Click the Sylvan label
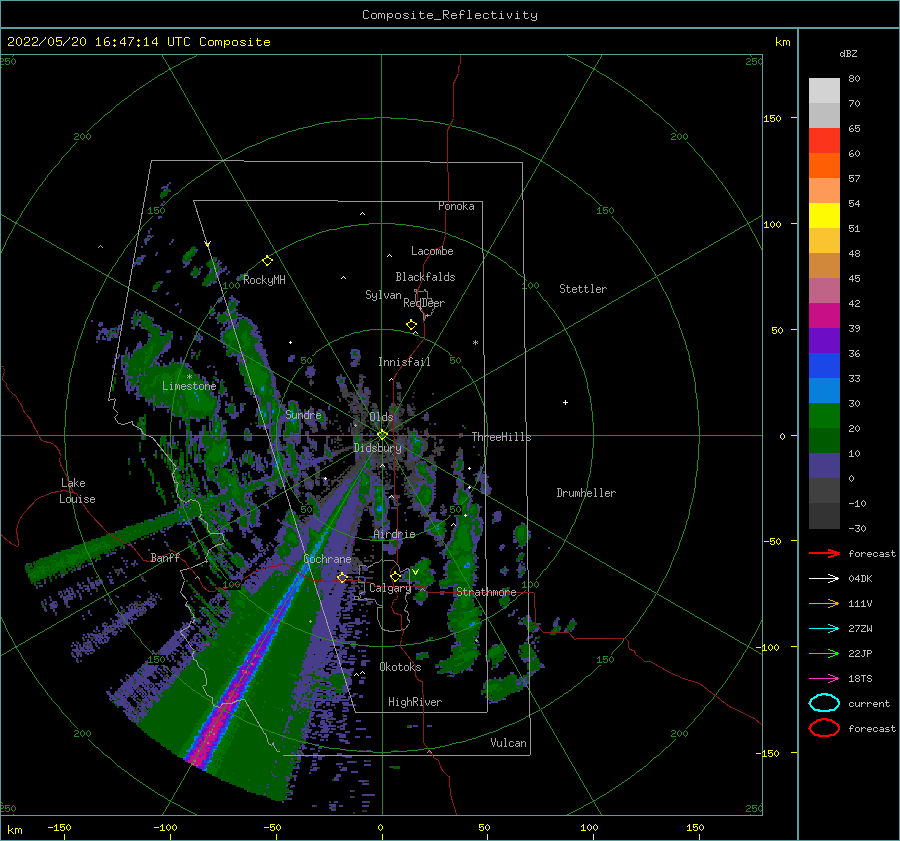This screenshot has width=900, height=841. coord(383,295)
